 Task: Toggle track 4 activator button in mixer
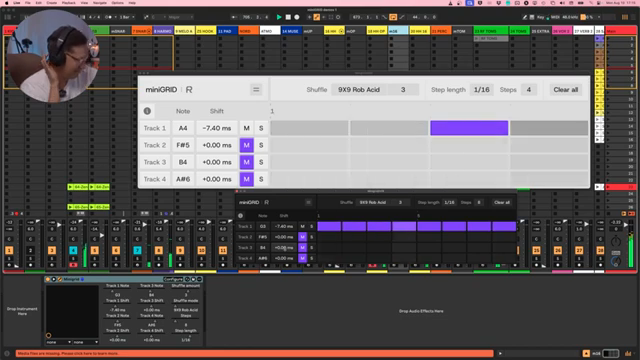click(73, 250)
